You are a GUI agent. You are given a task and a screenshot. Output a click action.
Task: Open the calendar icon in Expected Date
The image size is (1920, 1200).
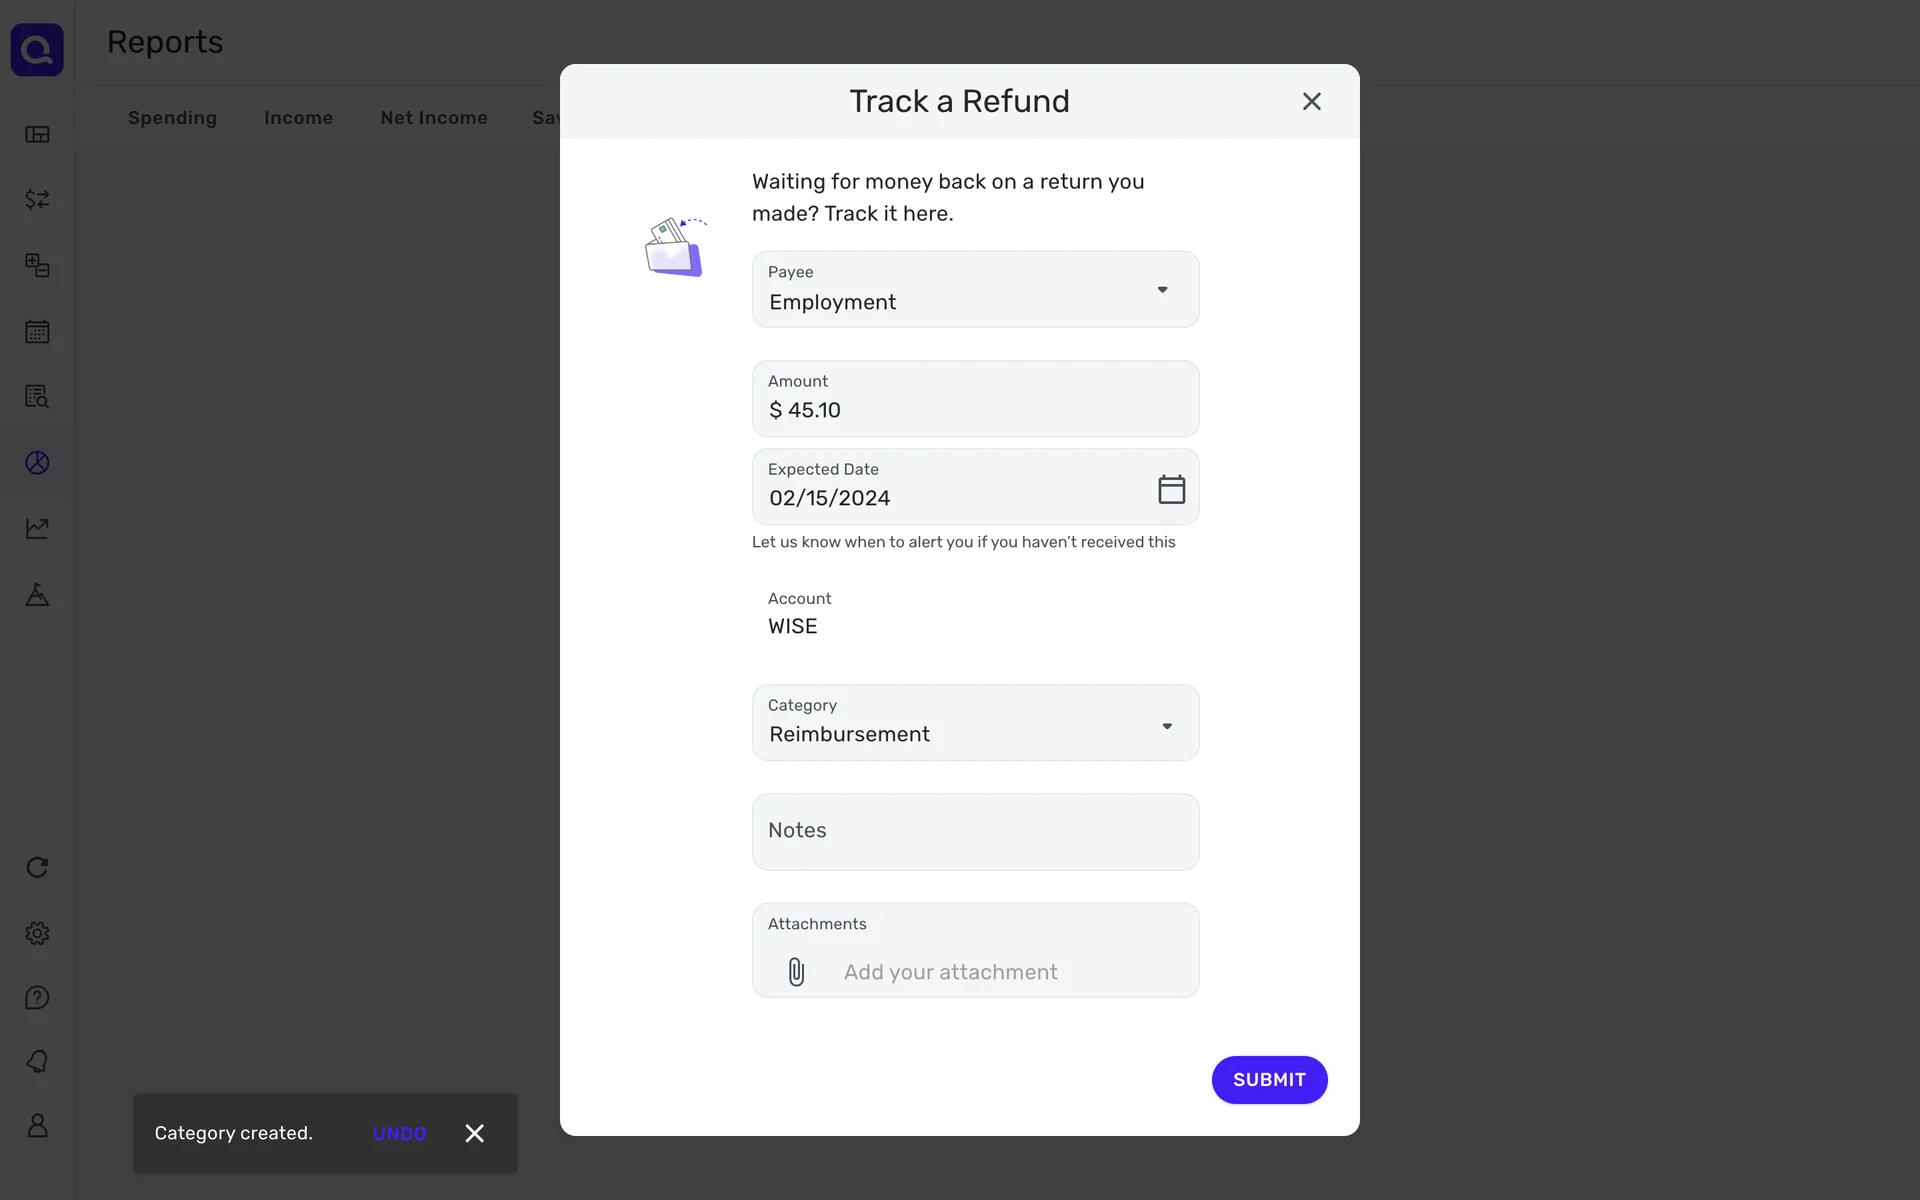click(x=1171, y=489)
